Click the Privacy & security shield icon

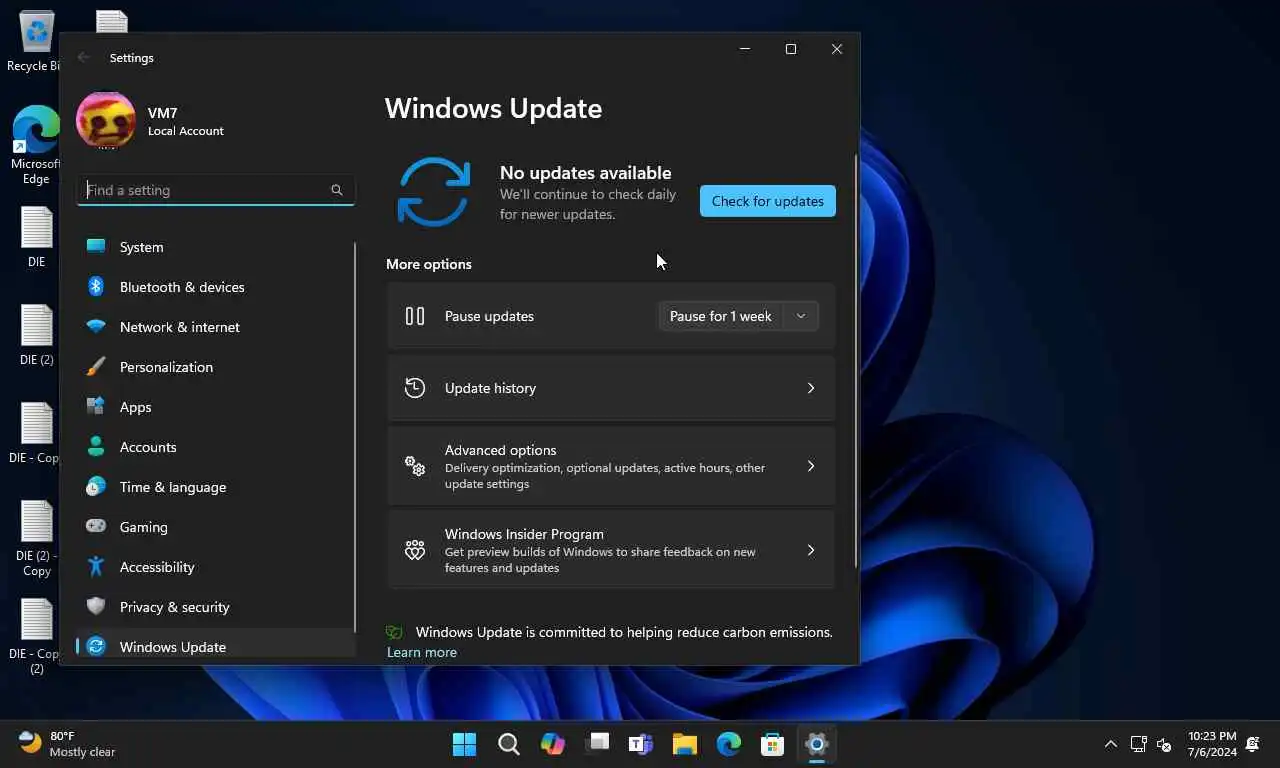click(96, 607)
